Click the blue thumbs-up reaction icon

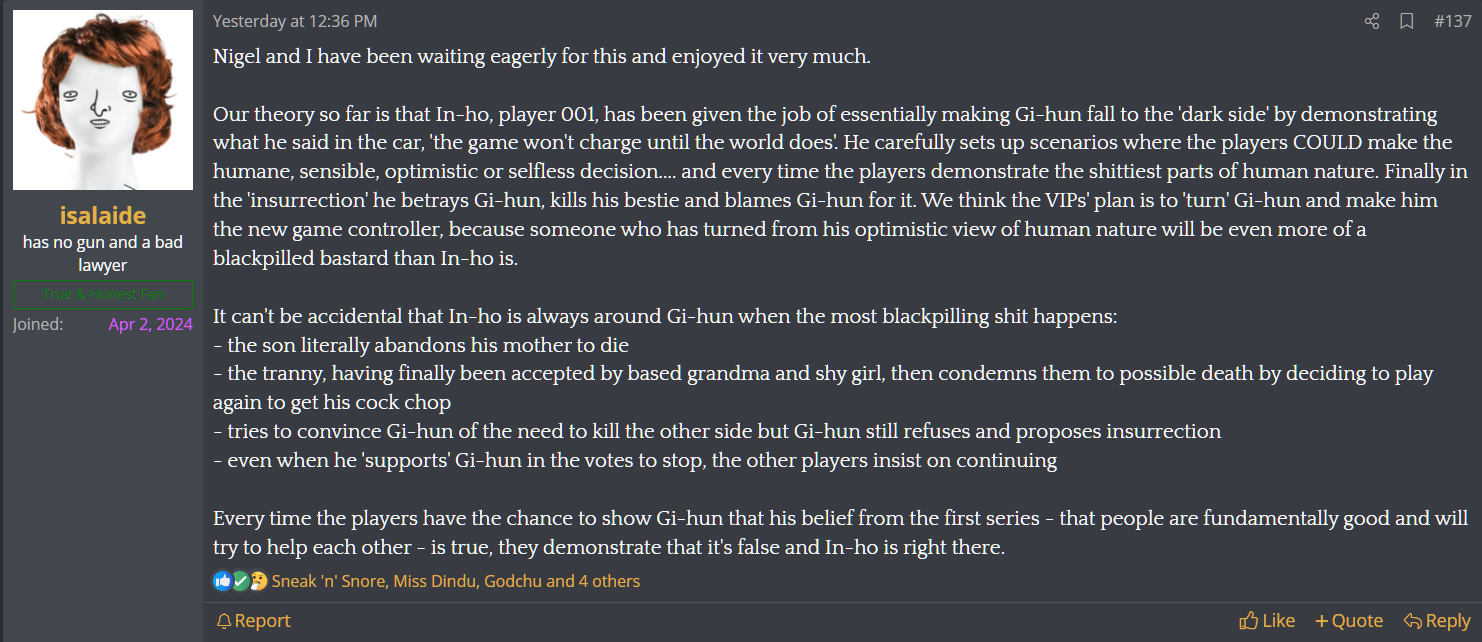[x=222, y=581]
